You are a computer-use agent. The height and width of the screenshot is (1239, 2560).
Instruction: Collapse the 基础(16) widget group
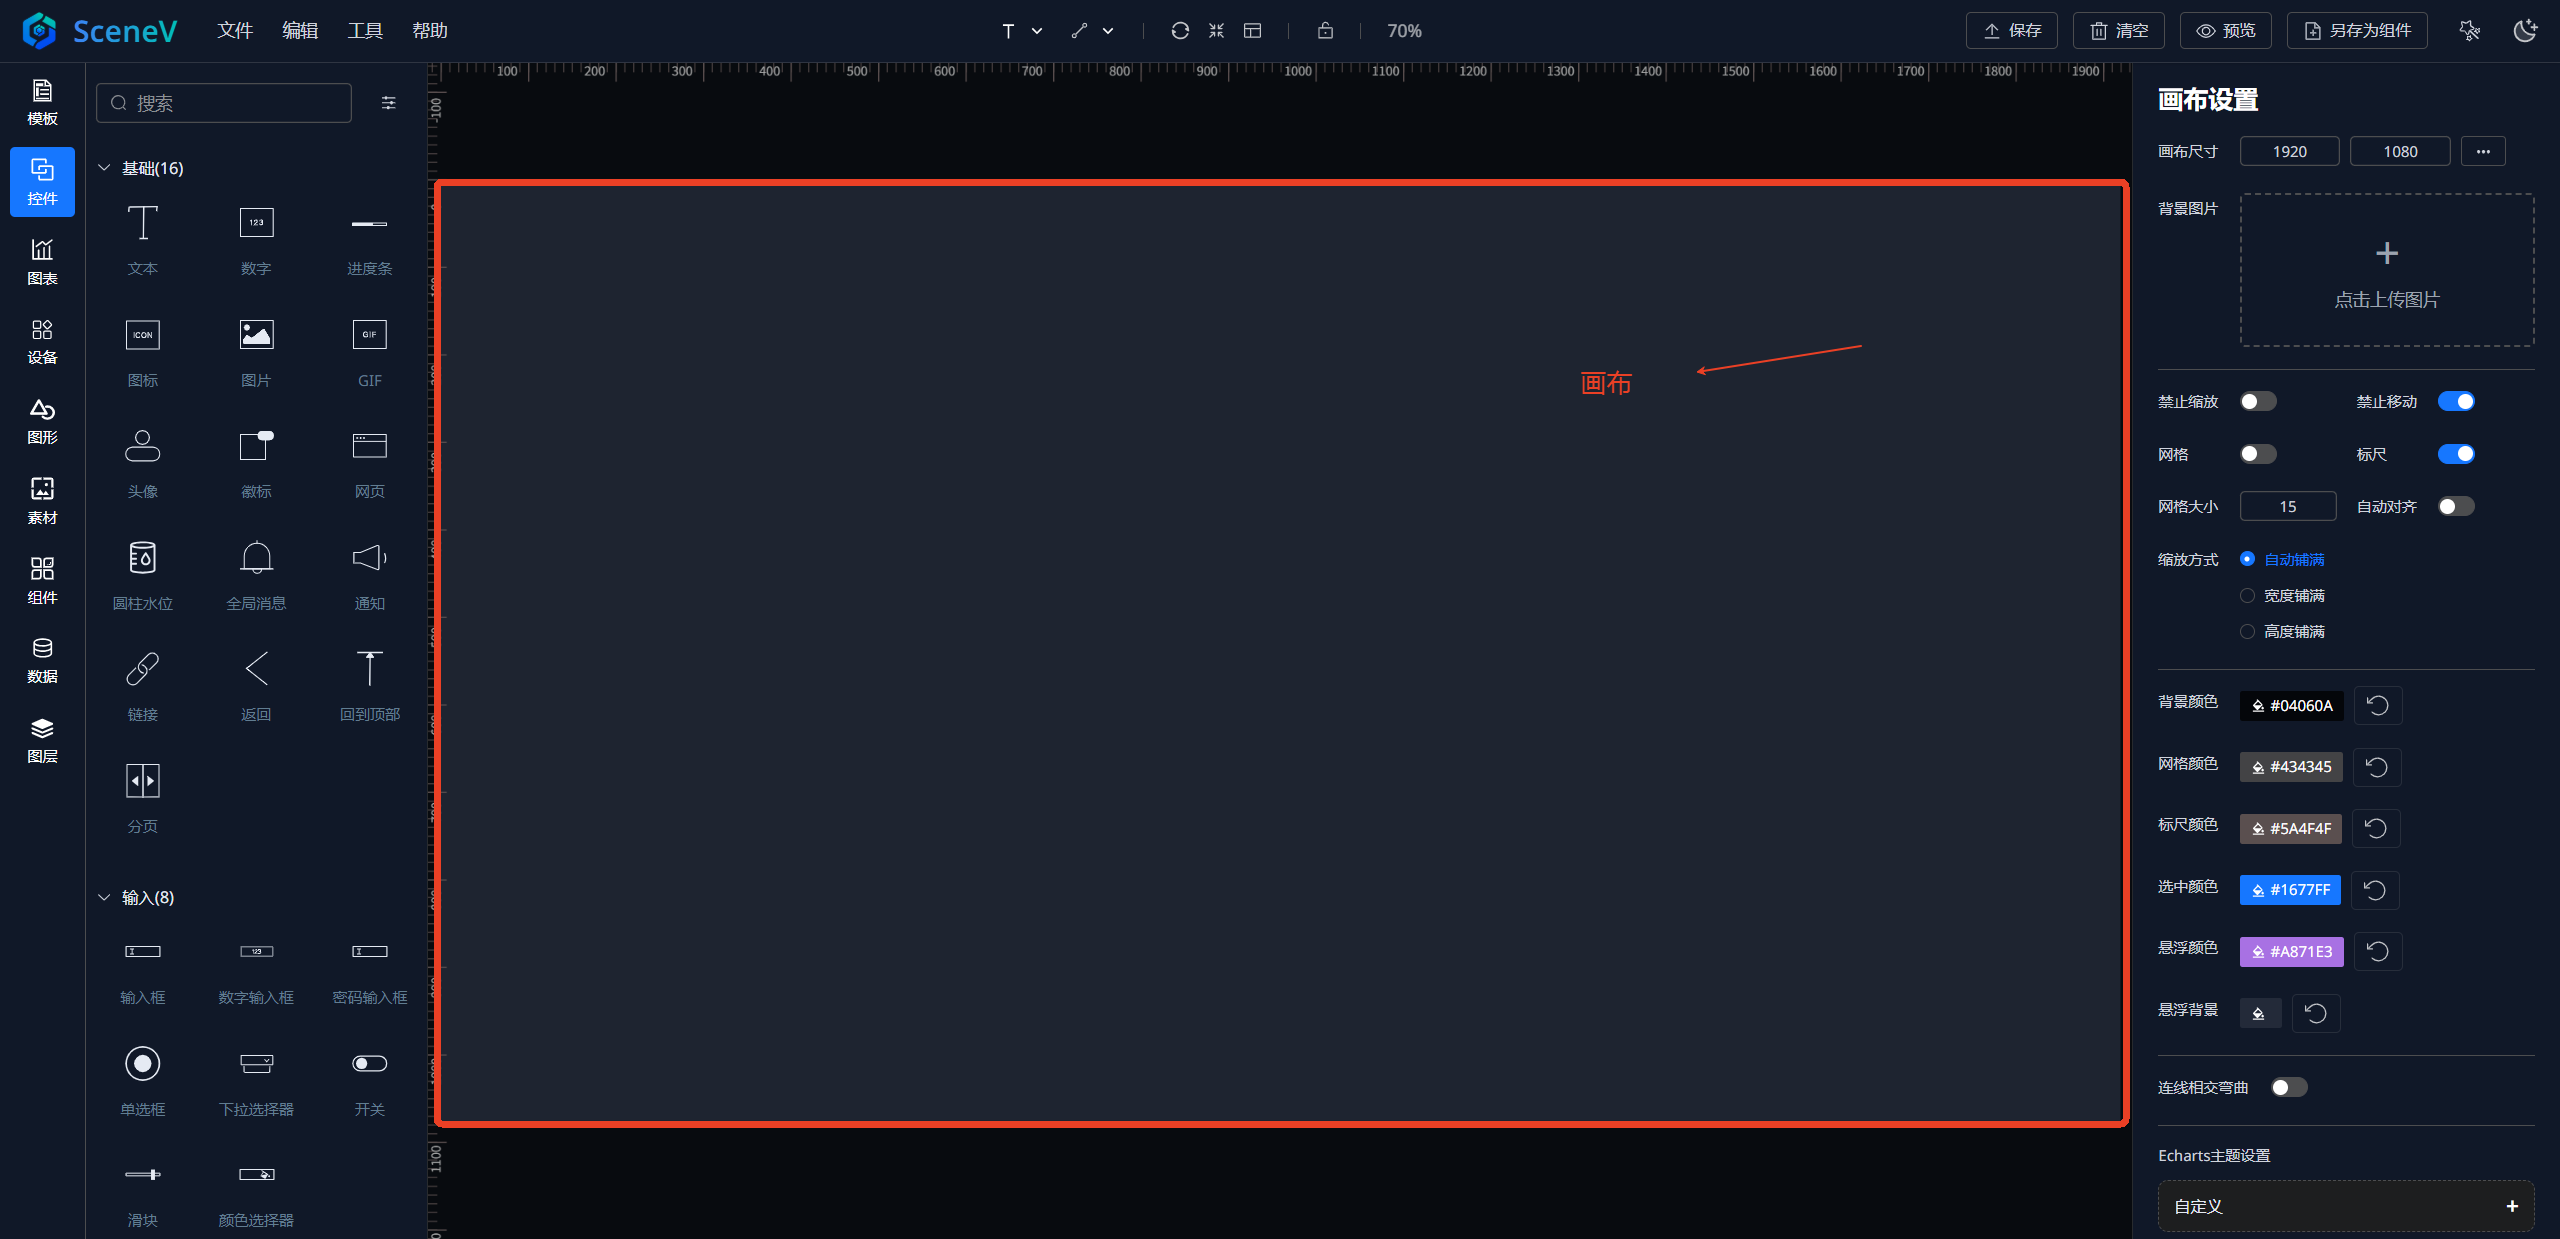pyautogui.click(x=104, y=168)
